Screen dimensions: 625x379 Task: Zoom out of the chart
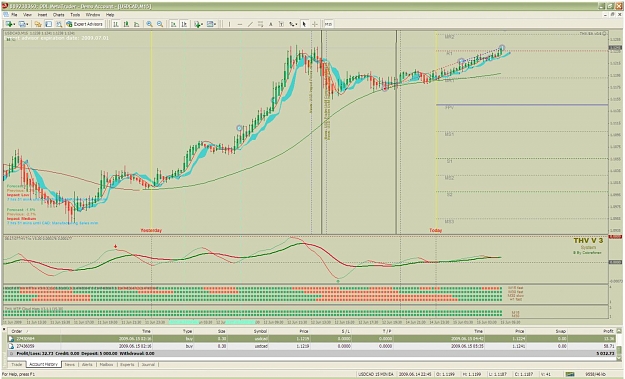160,24
